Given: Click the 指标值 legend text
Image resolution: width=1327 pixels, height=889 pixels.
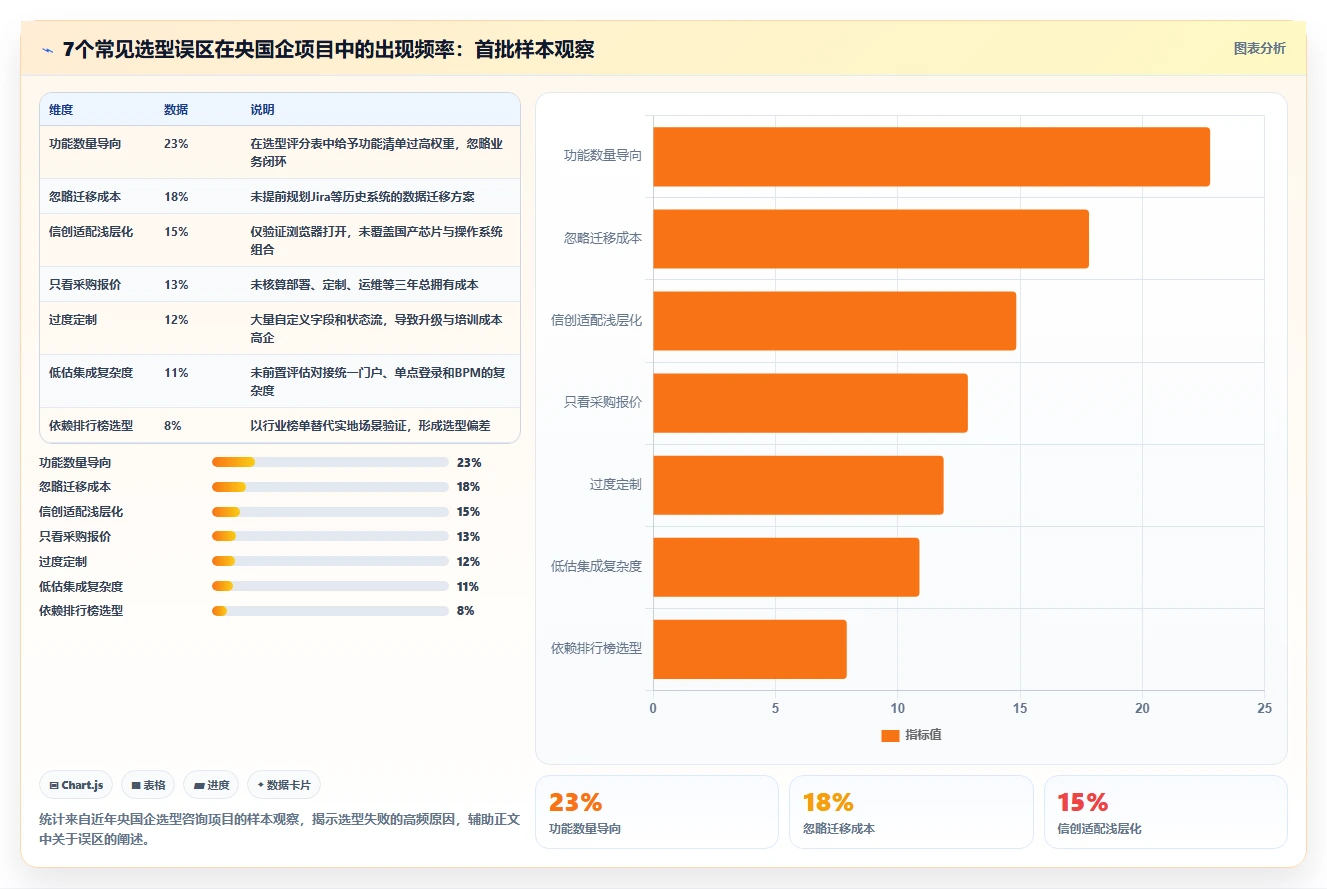Looking at the screenshot, I should 923,735.
